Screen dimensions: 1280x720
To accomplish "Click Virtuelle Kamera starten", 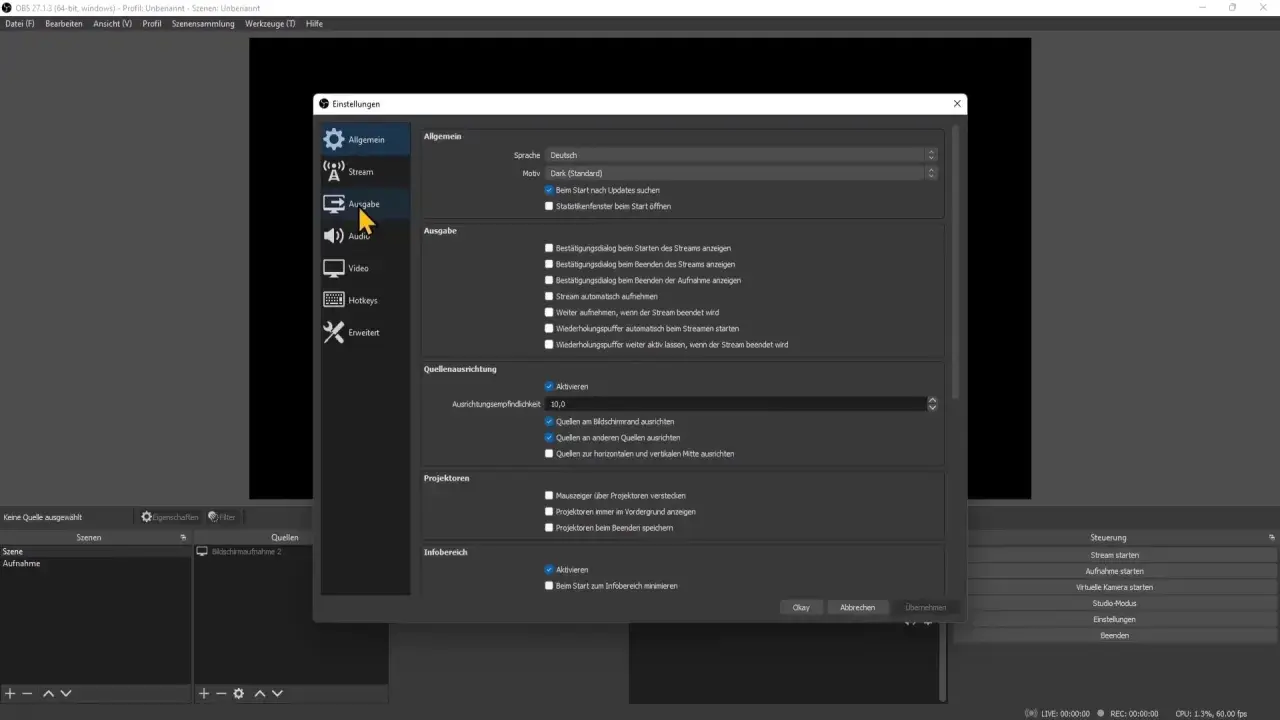I will pos(1114,587).
